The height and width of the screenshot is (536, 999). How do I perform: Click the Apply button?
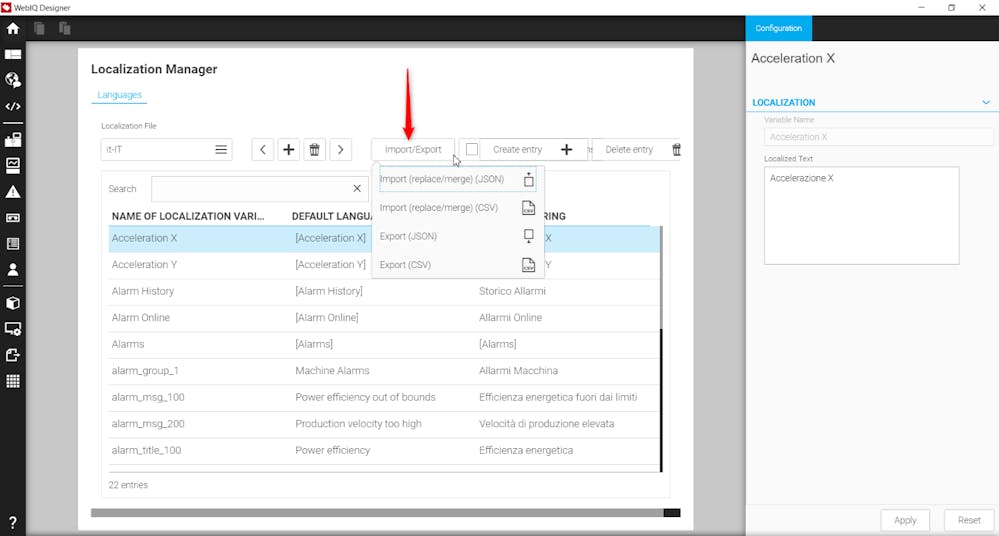click(905, 520)
